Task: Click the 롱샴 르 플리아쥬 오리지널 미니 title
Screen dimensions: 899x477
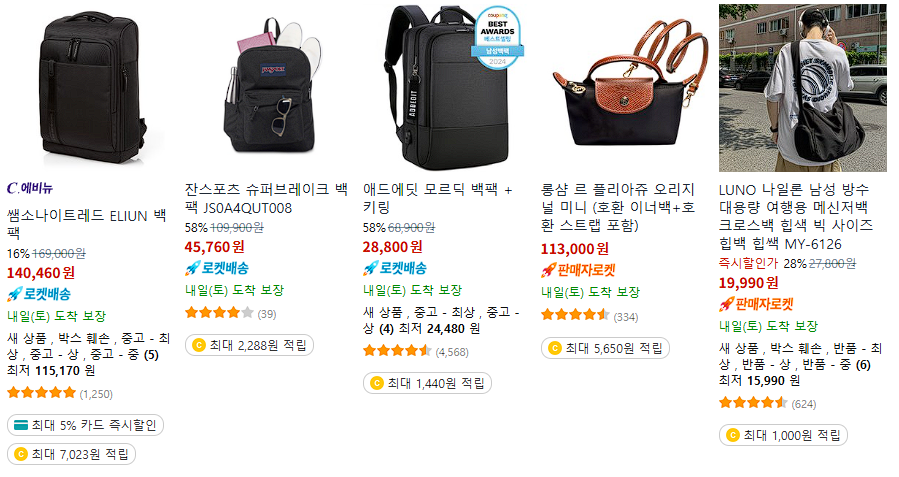Action: pos(618,207)
